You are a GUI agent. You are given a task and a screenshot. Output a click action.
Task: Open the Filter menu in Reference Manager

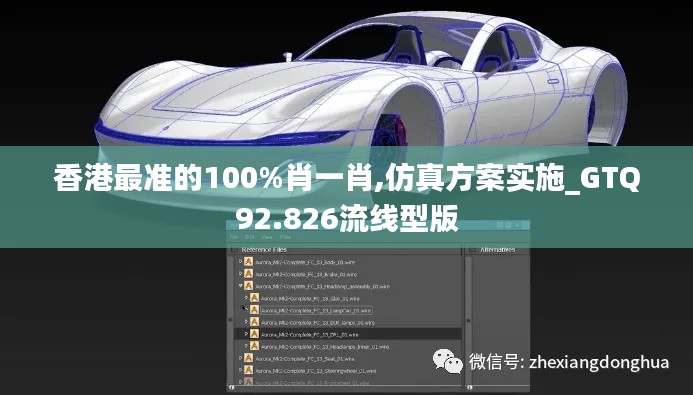pos(285,237)
